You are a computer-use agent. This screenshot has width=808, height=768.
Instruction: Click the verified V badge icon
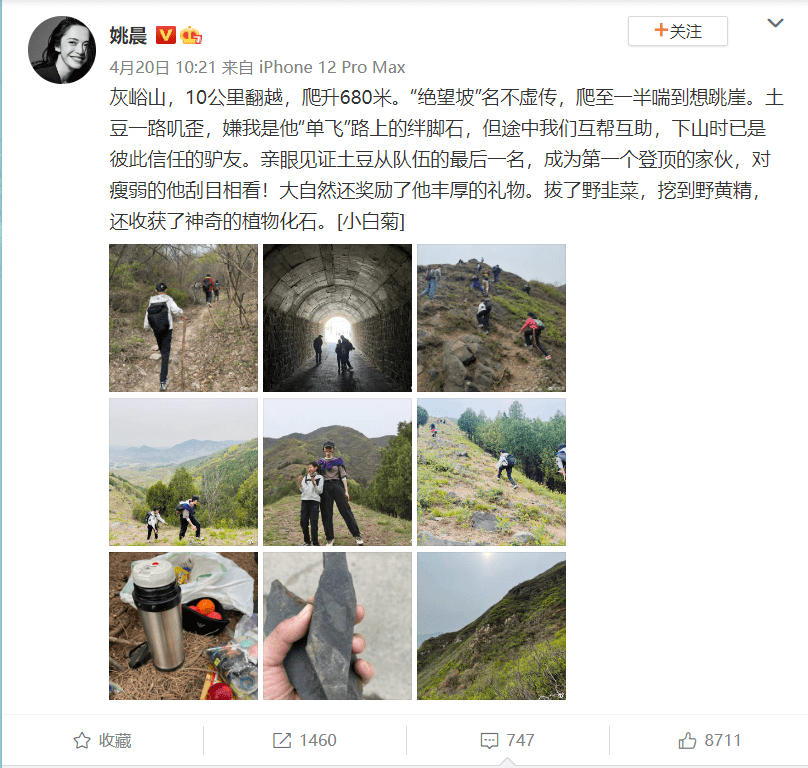point(166,35)
